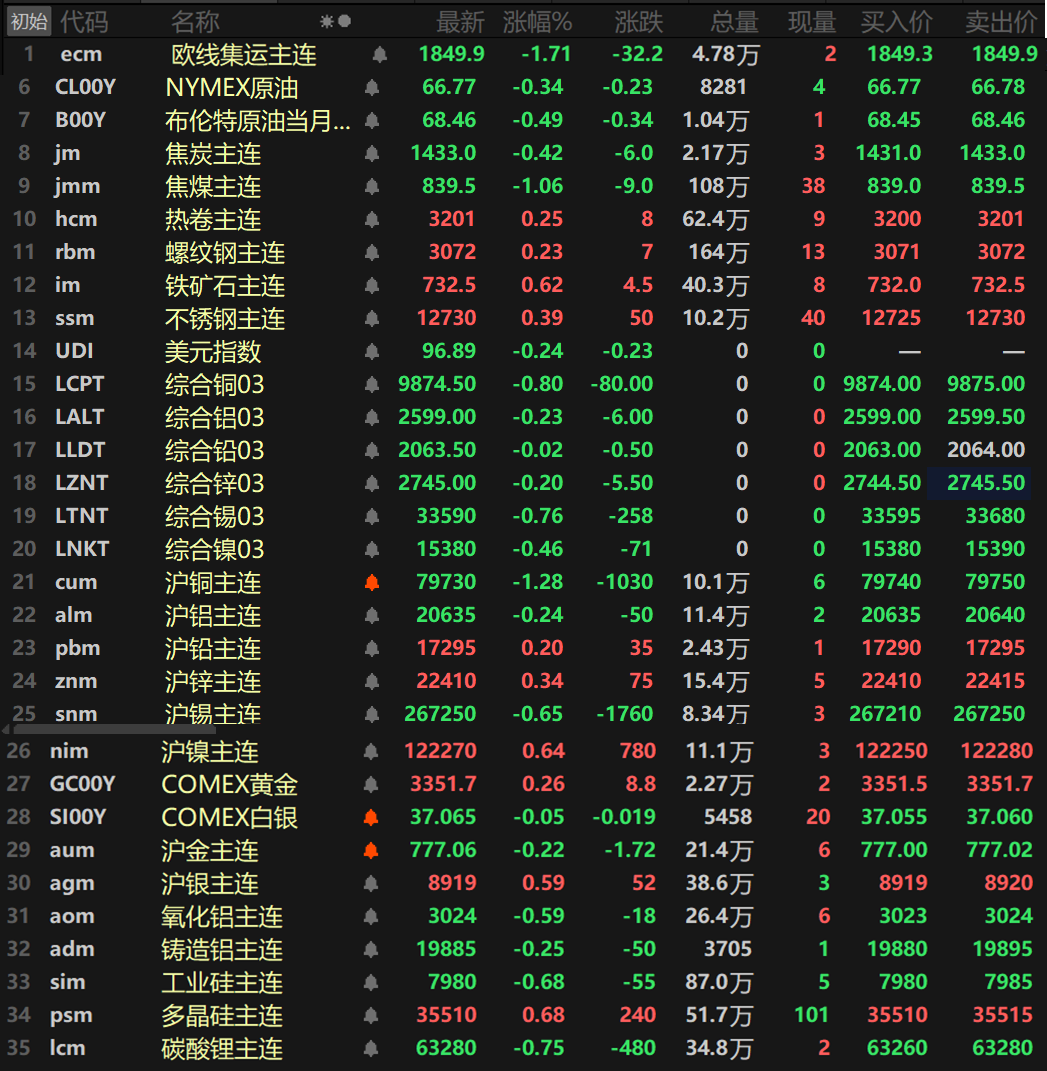This screenshot has width=1047, height=1071.
Task: Click the settings gear icon in header
Action: (327, 22)
